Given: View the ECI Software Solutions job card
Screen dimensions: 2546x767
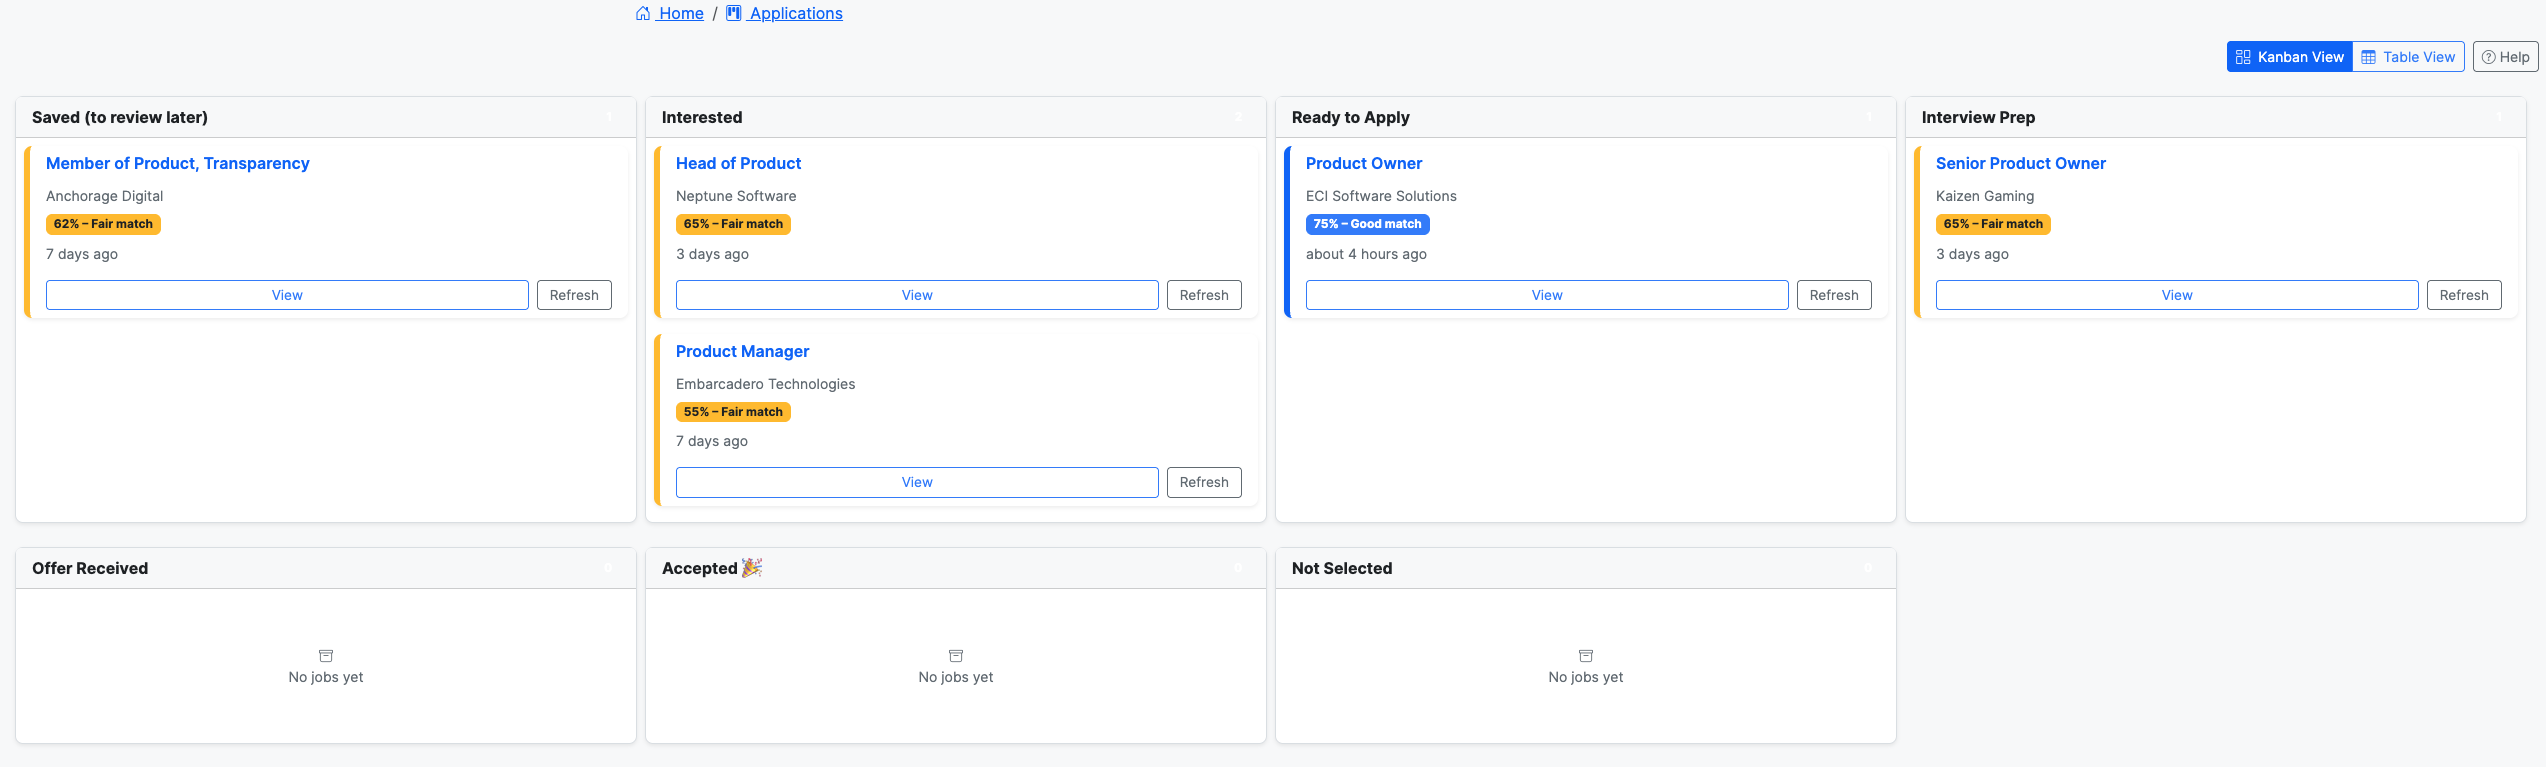Looking at the screenshot, I should (1547, 295).
